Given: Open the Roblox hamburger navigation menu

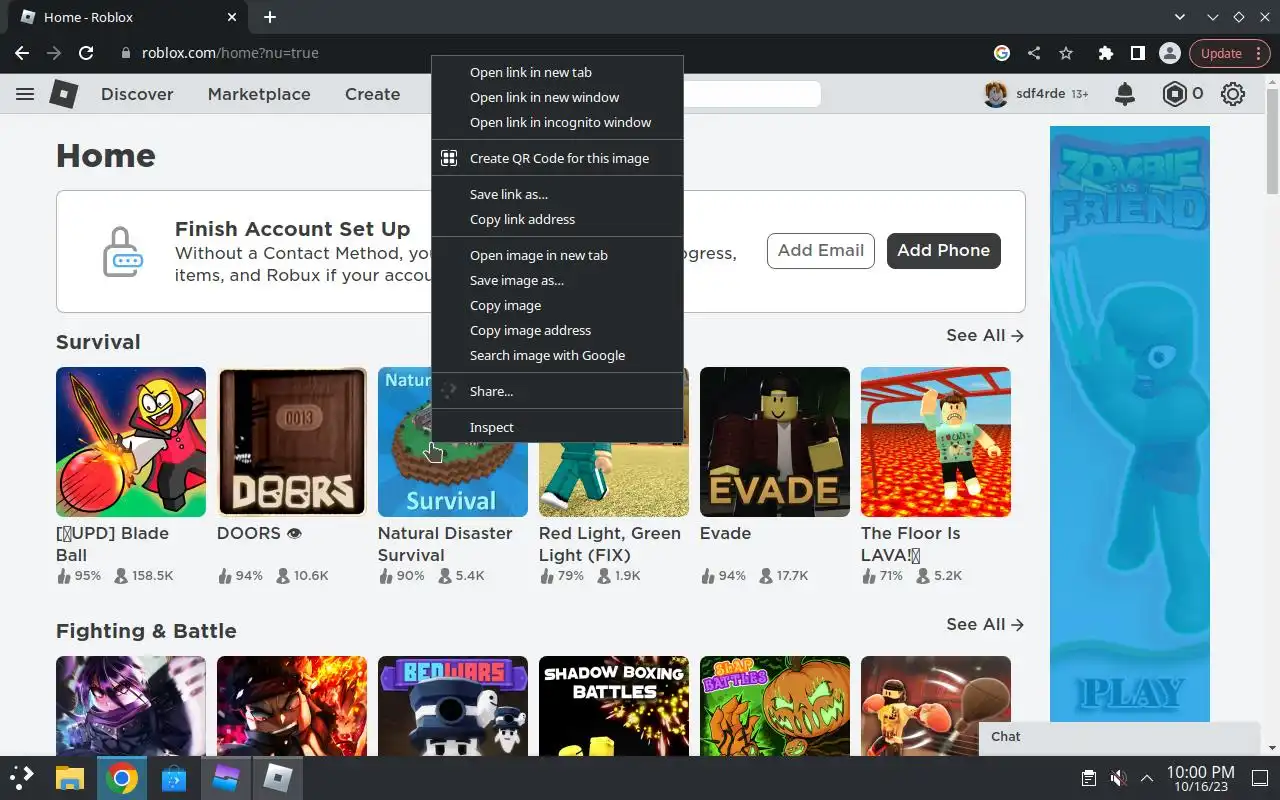Looking at the screenshot, I should tap(25, 94).
